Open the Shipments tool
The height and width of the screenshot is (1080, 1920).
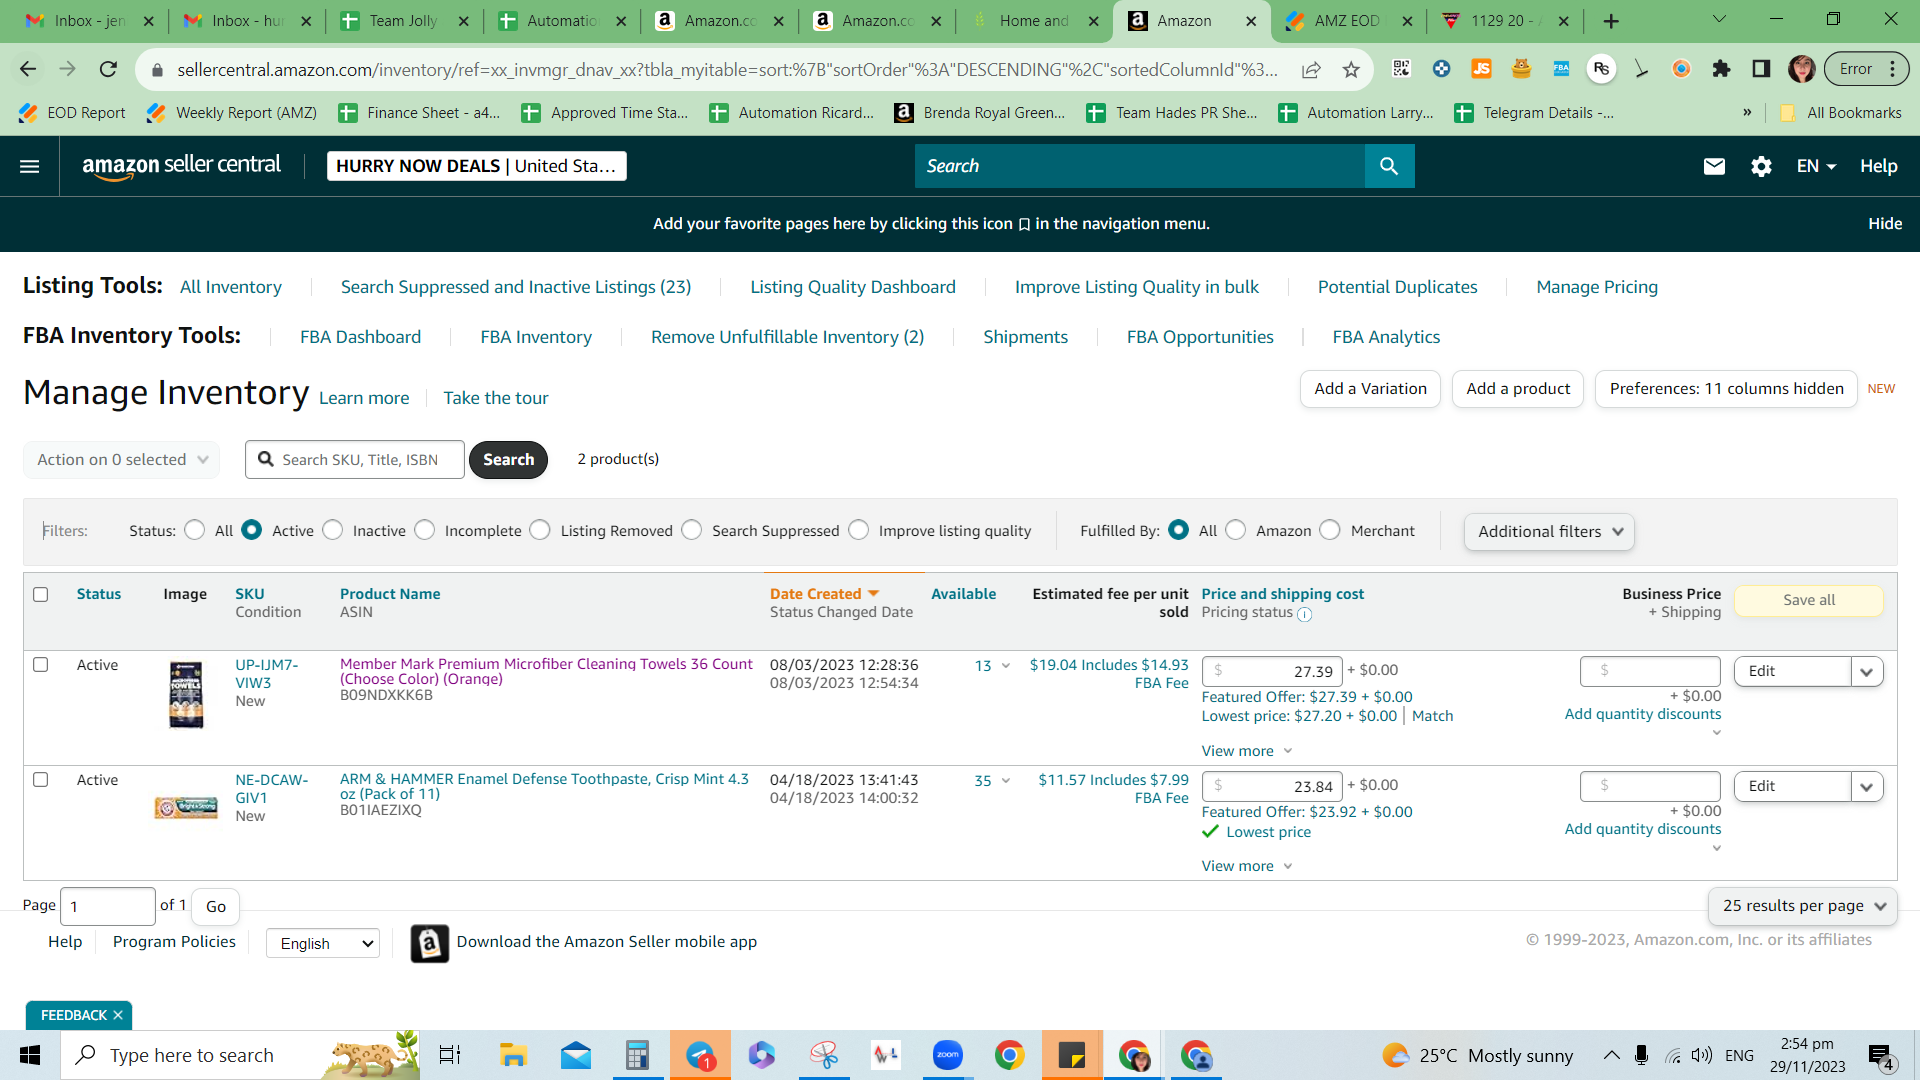tap(1025, 337)
